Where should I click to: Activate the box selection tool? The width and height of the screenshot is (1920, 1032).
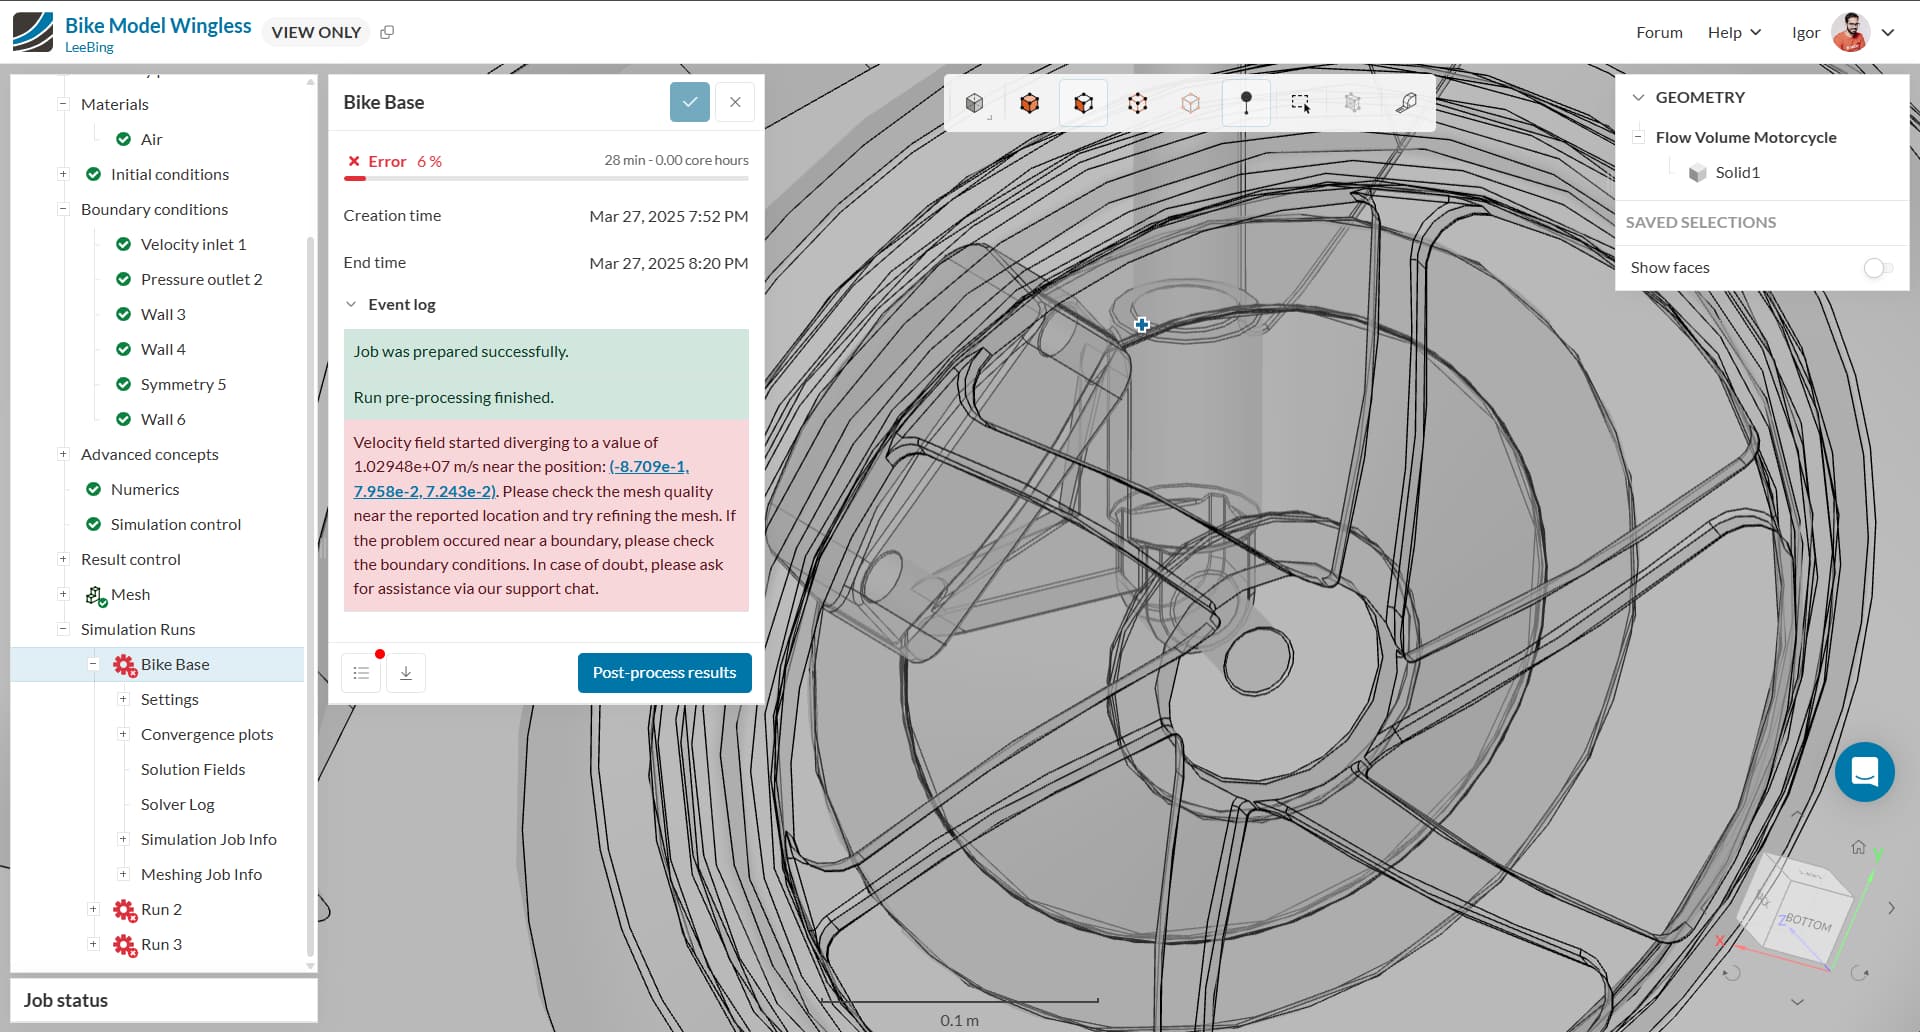(1300, 103)
